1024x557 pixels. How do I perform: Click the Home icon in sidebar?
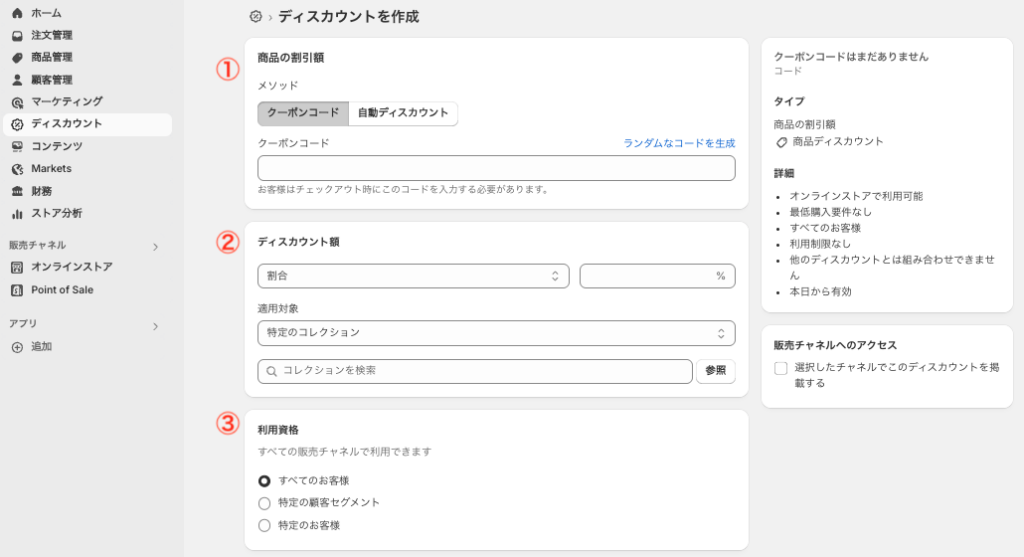[17, 13]
